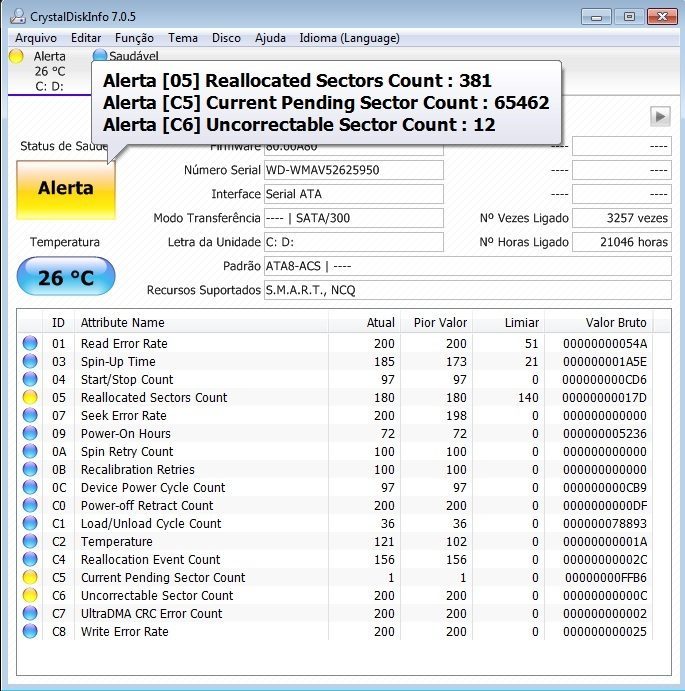Click the Modo Transferência field SATA/300
The height and width of the screenshot is (691, 685).
[x=354, y=218]
